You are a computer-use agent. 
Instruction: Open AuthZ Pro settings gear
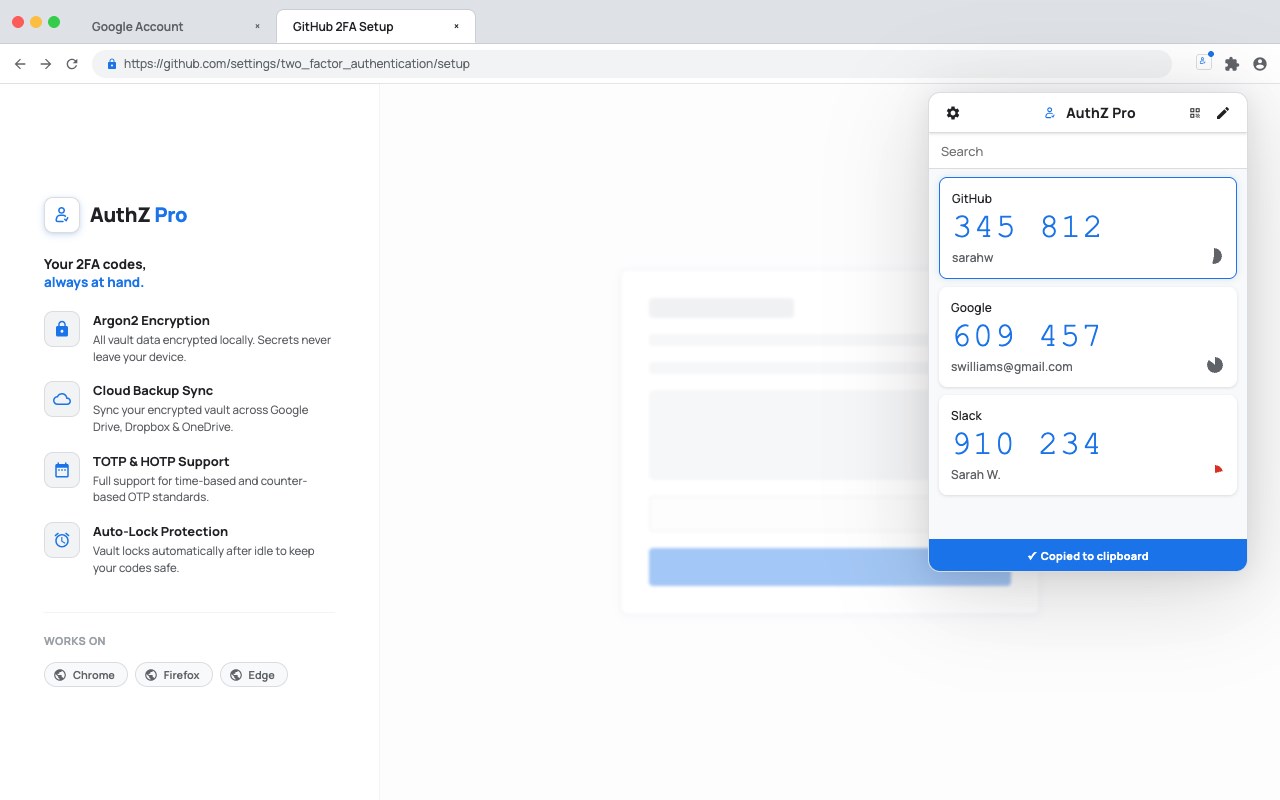pos(953,113)
